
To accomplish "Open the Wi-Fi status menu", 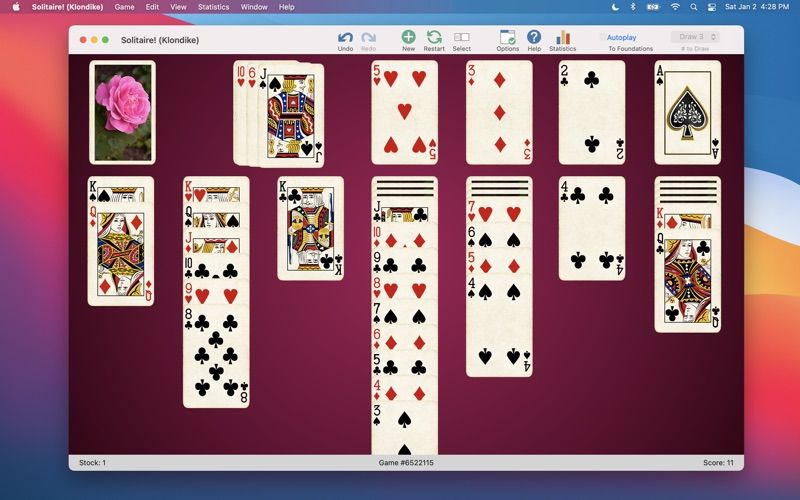I will pyautogui.click(x=675, y=7).
